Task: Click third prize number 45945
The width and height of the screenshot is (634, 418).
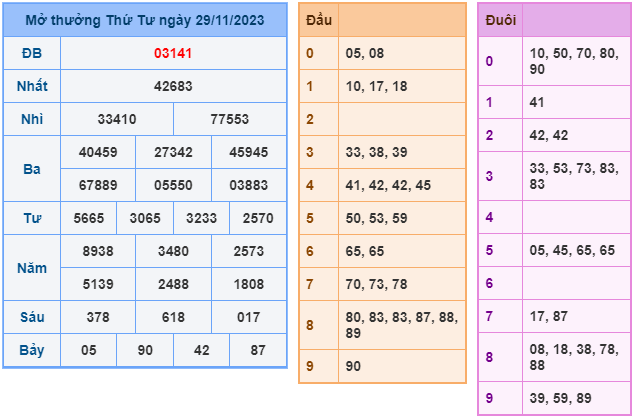Action: coord(249,152)
